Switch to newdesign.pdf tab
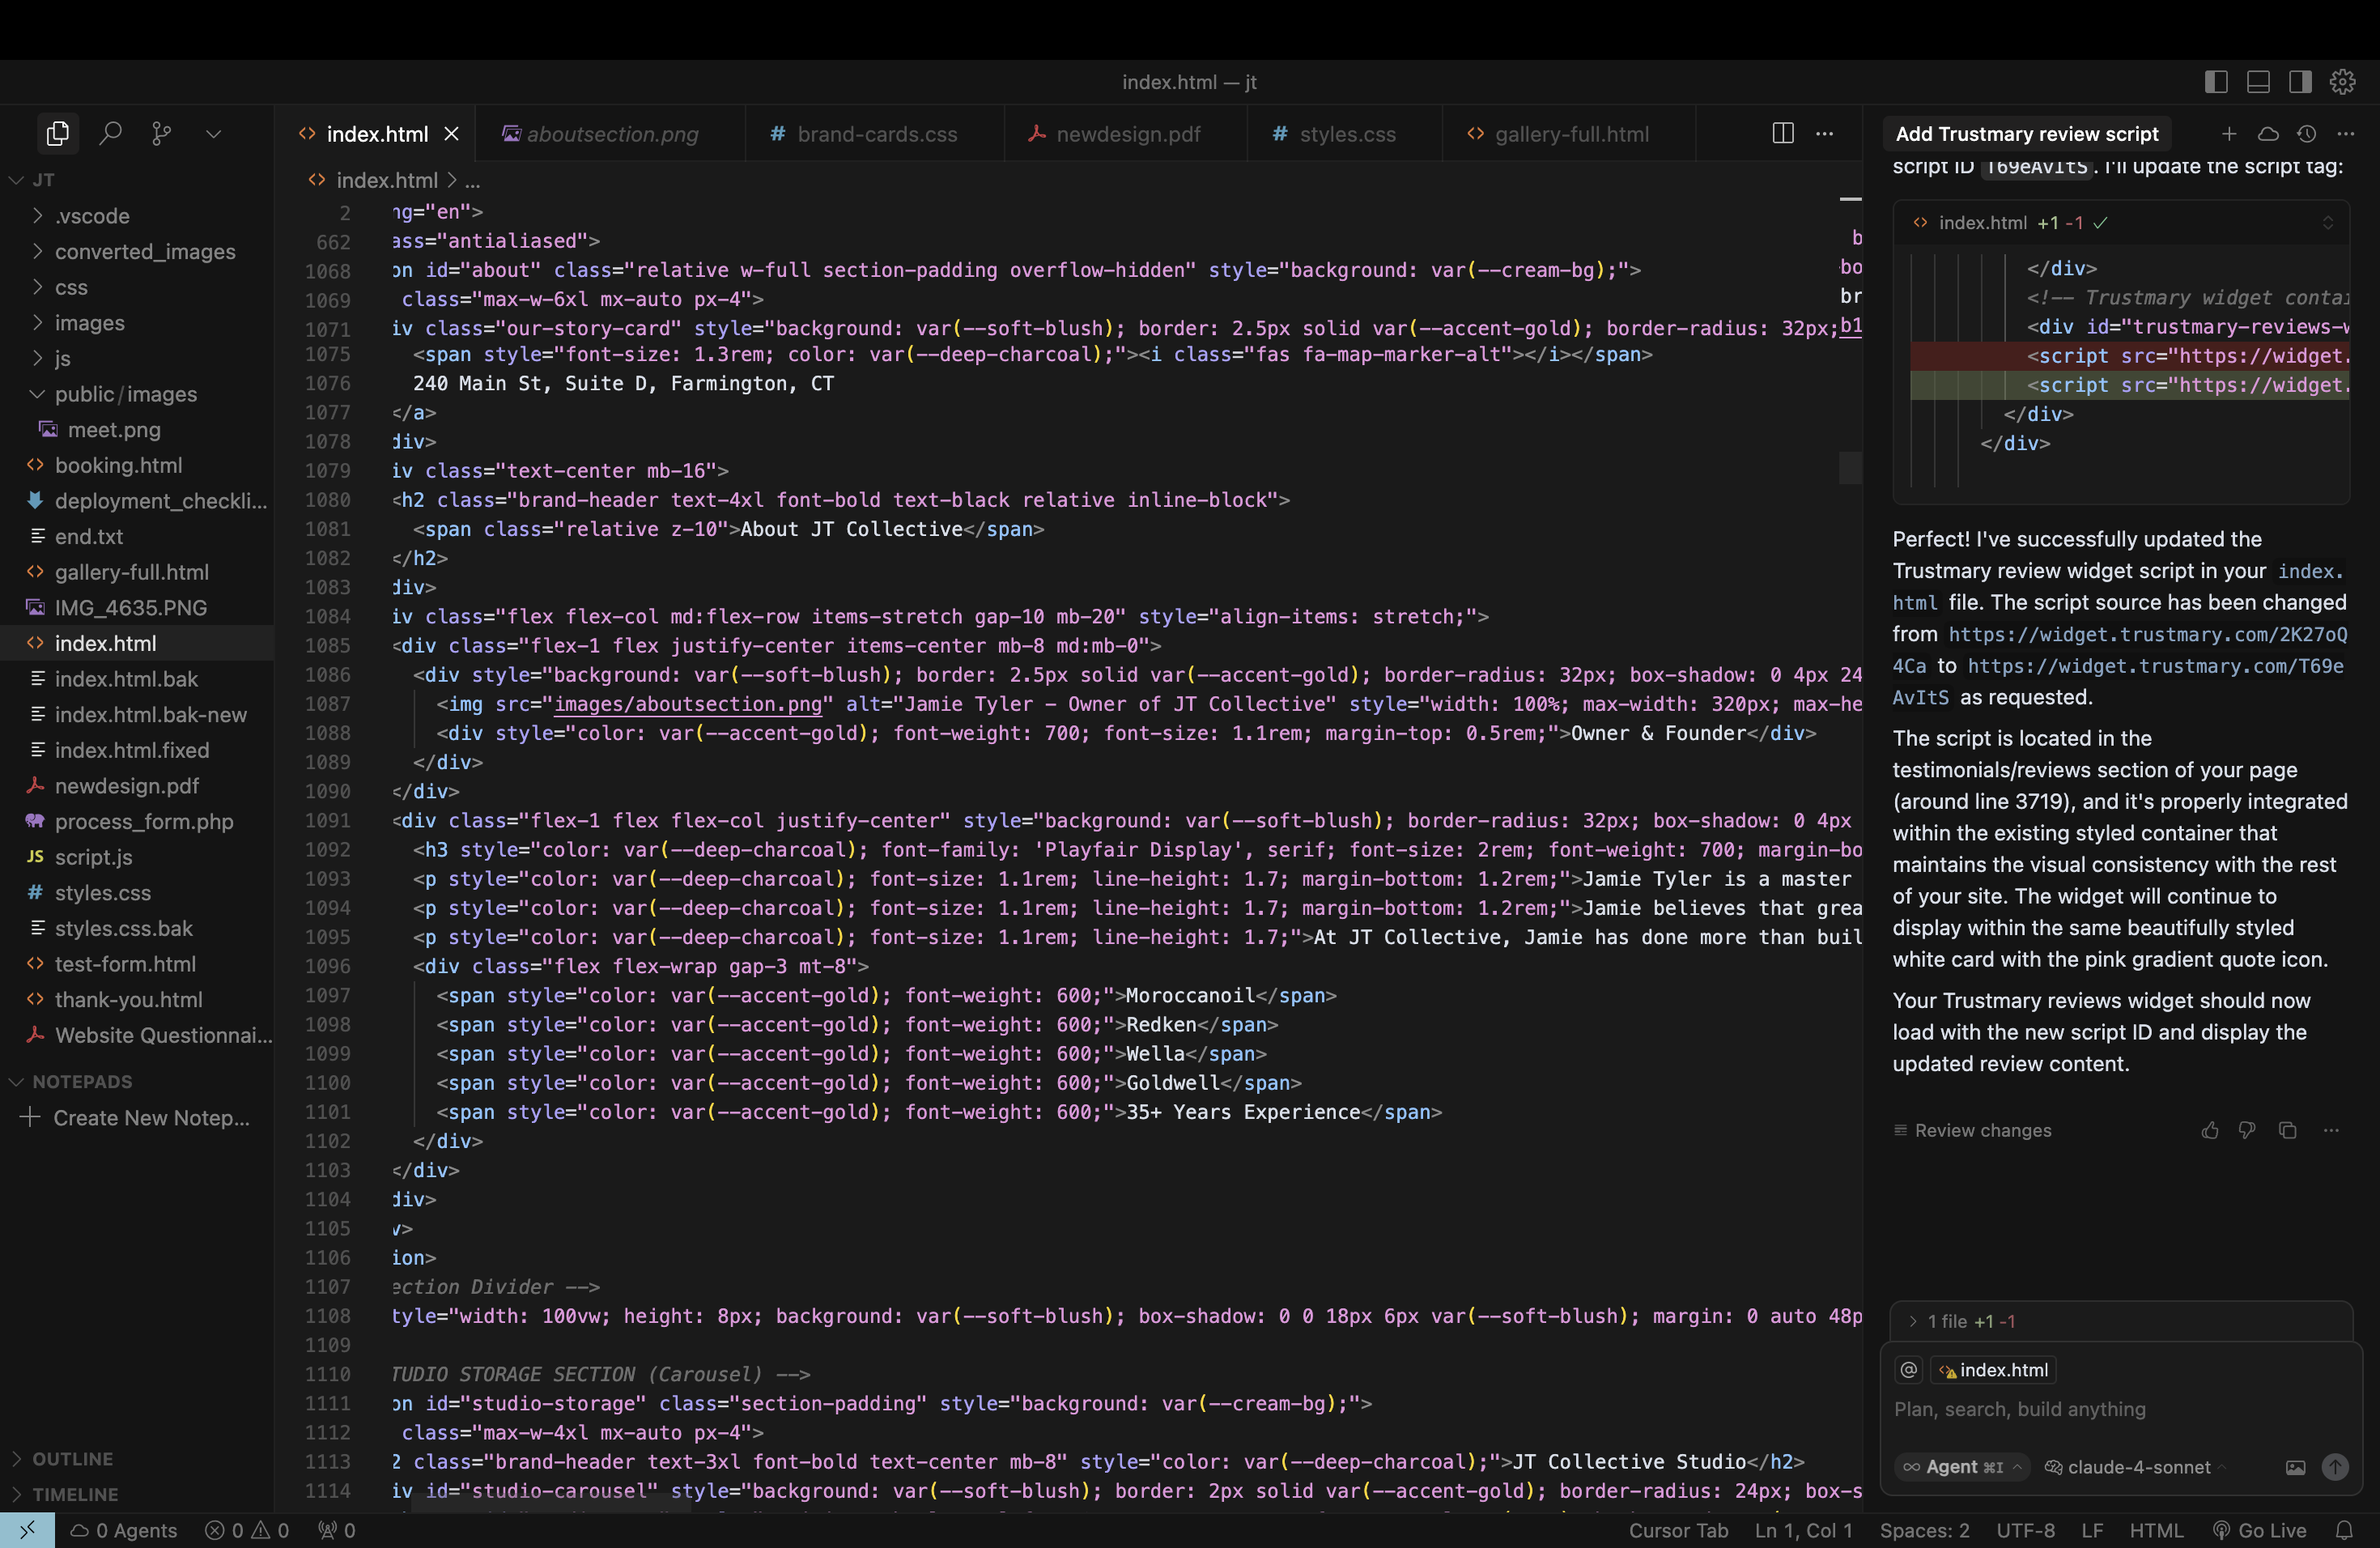This screenshot has height=1548, width=2380. (x=1127, y=133)
